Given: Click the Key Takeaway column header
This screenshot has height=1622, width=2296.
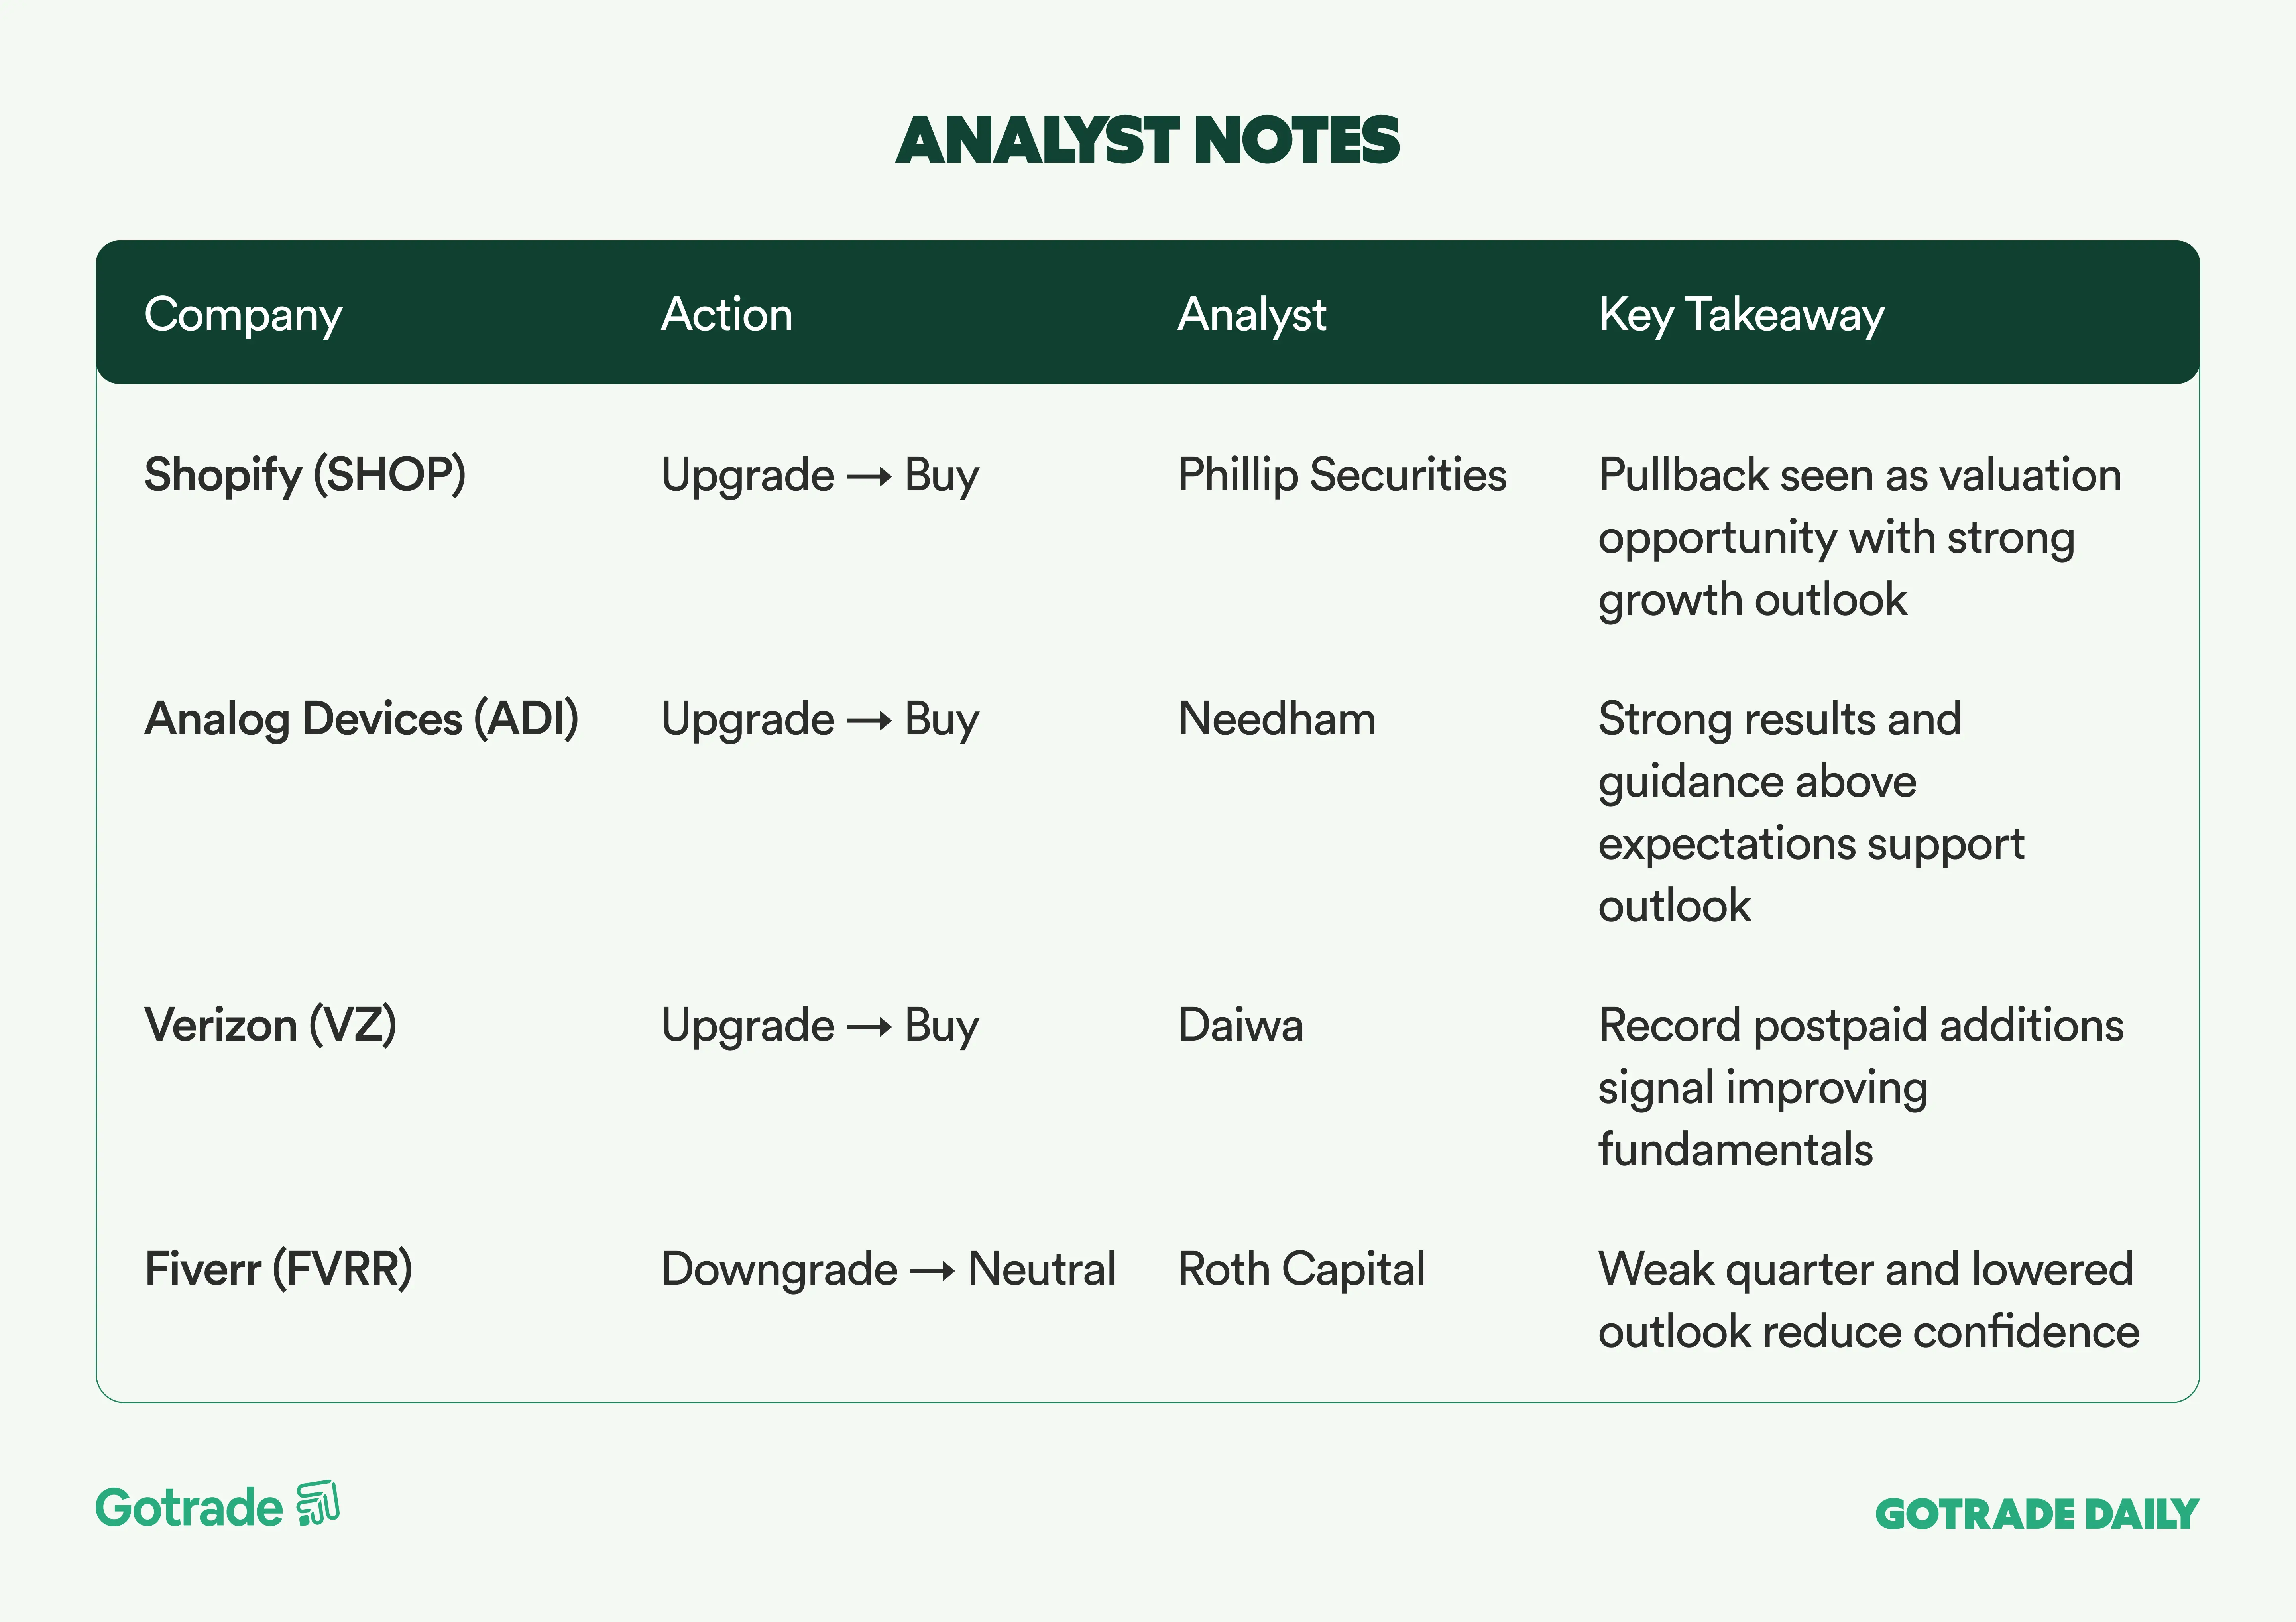Looking at the screenshot, I should click(x=1741, y=315).
